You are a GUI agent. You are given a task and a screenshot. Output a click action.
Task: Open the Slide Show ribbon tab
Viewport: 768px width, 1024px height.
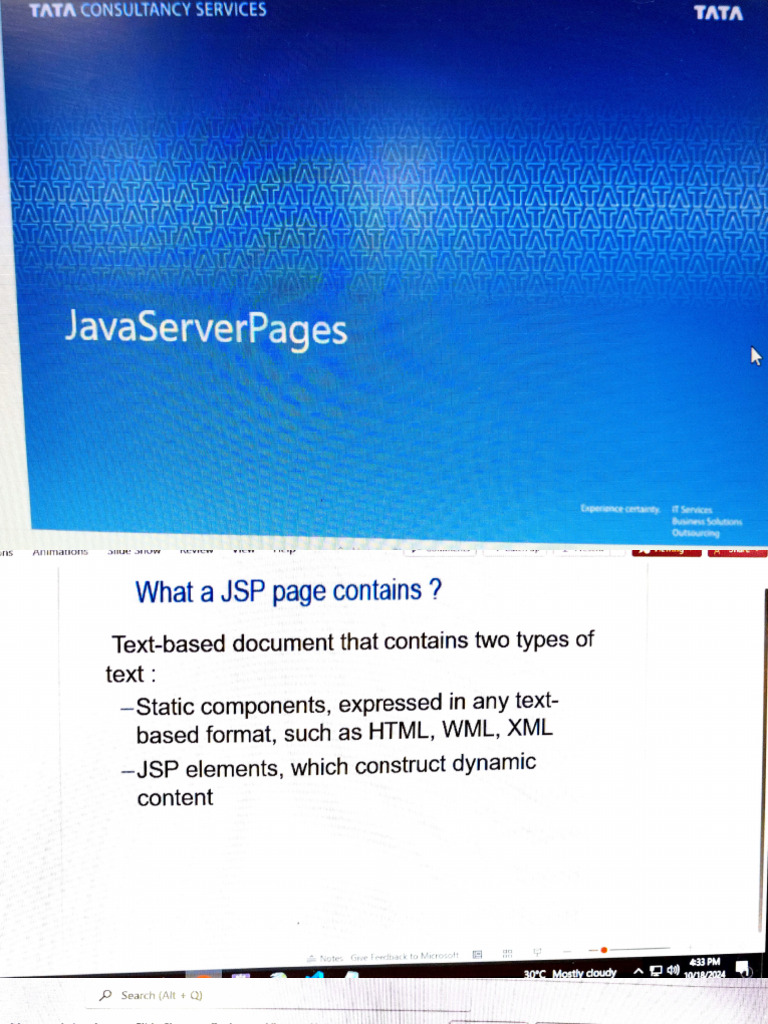pos(134,551)
